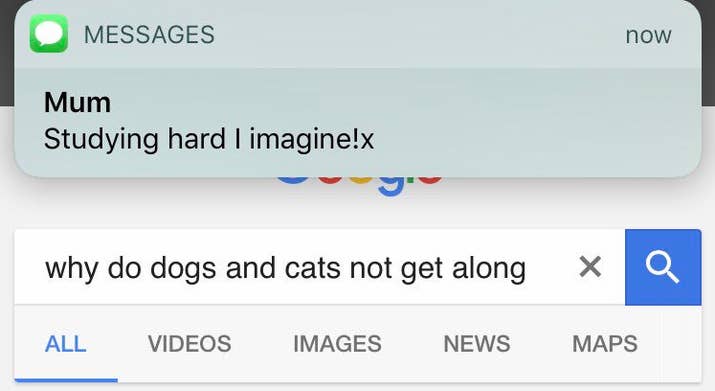This screenshot has height=391, width=715.
Task: Focus the Google search input field
Action: tap(320, 267)
